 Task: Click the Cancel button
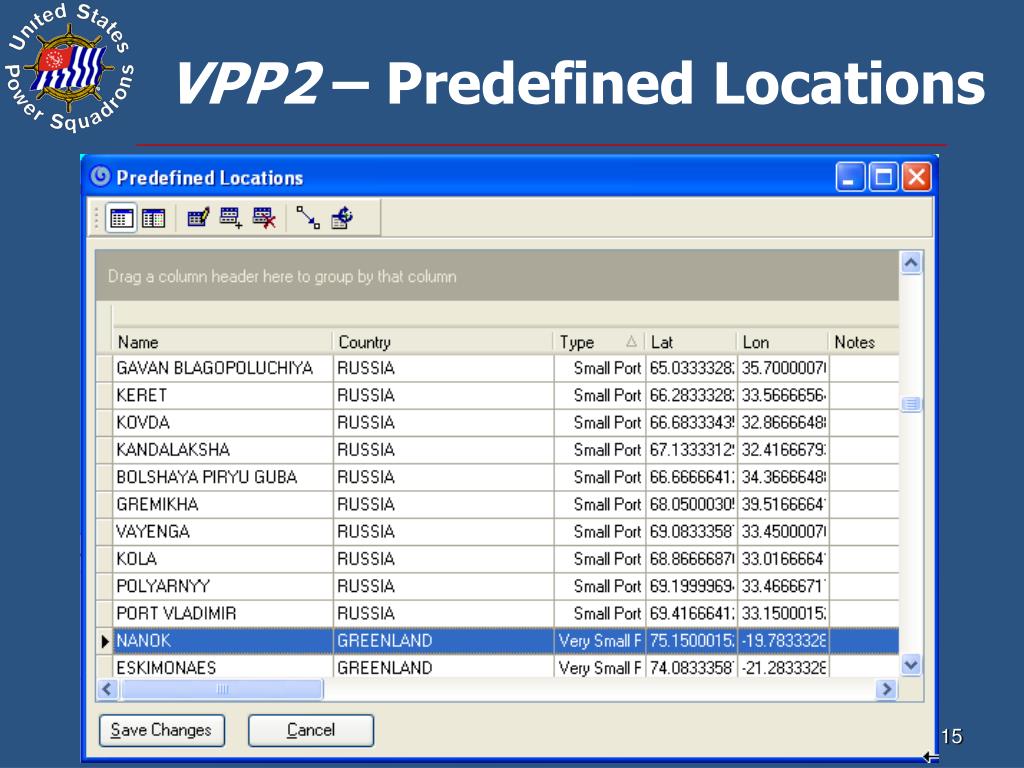point(311,730)
